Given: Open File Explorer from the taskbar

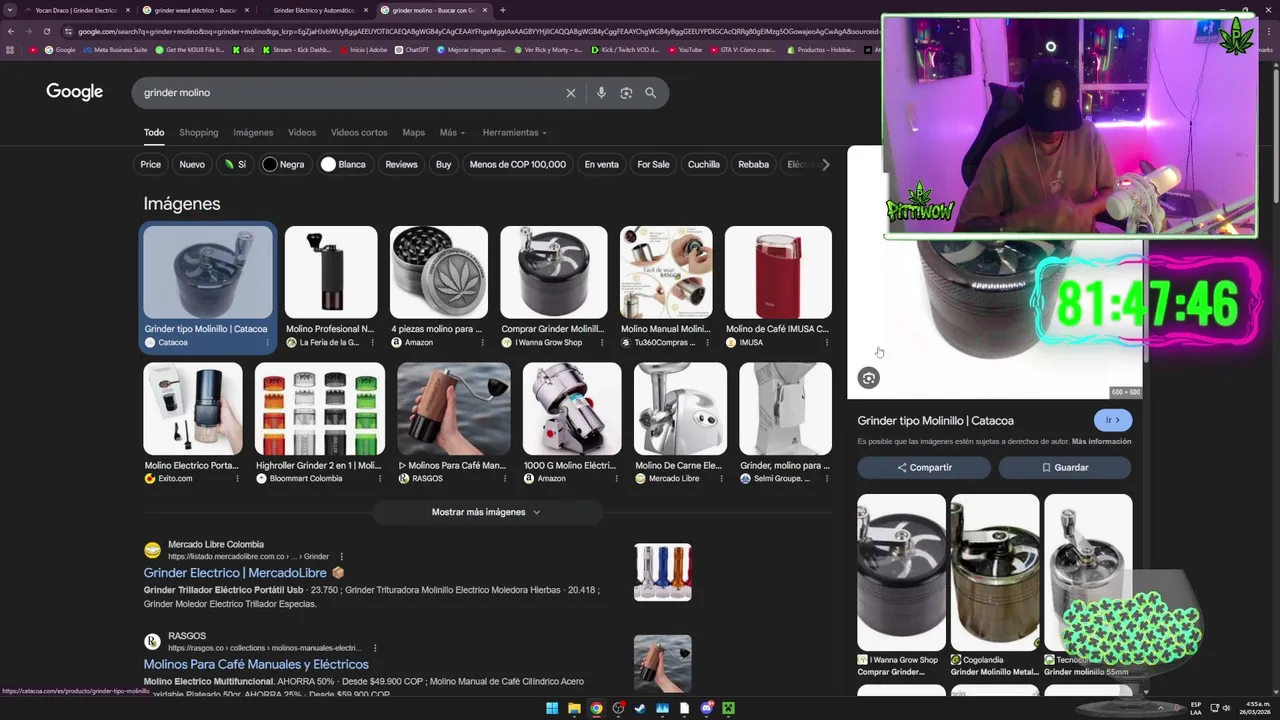Looking at the screenshot, I should pyautogui.click(x=574, y=709).
